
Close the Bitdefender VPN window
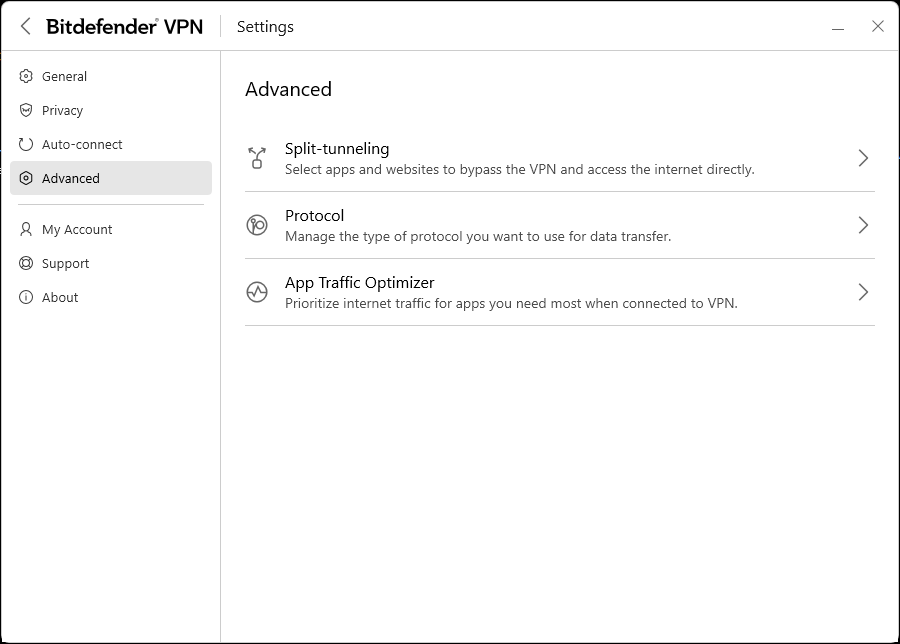pos(877,27)
